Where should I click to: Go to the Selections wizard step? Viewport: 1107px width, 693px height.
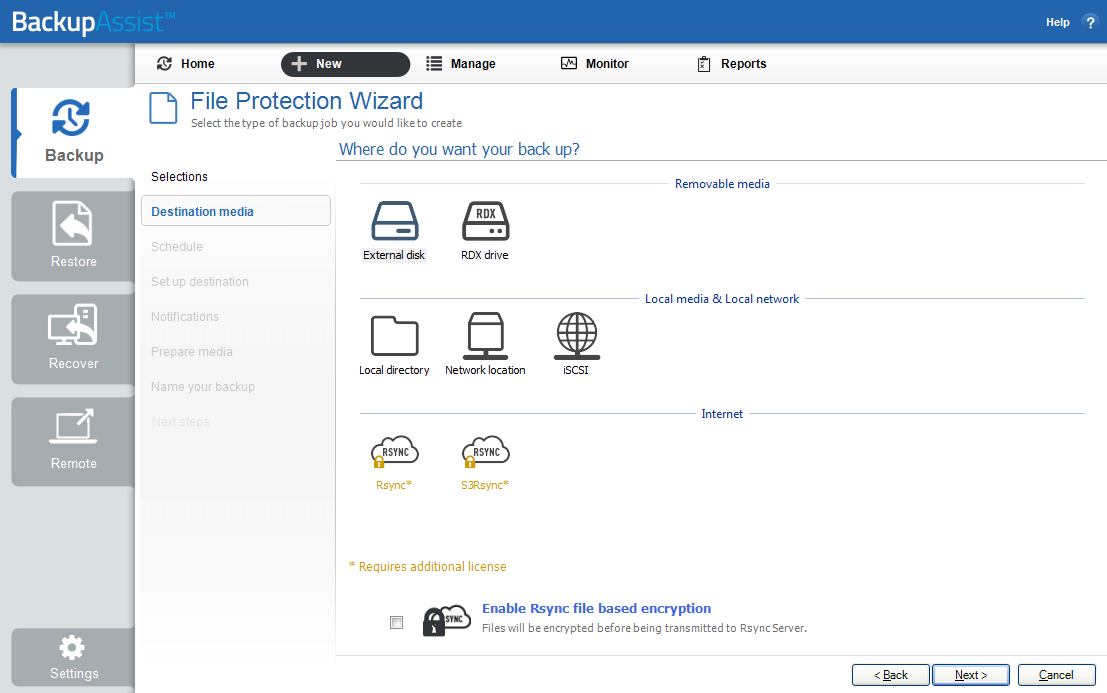click(x=179, y=176)
